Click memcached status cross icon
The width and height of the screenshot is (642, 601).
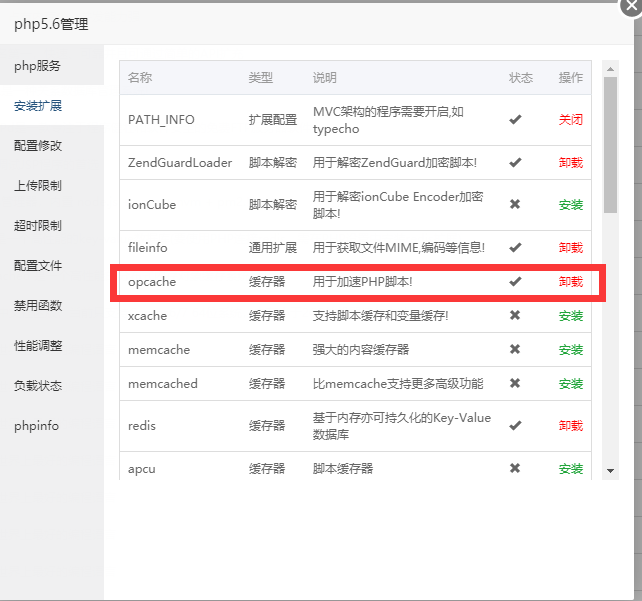click(515, 383)
